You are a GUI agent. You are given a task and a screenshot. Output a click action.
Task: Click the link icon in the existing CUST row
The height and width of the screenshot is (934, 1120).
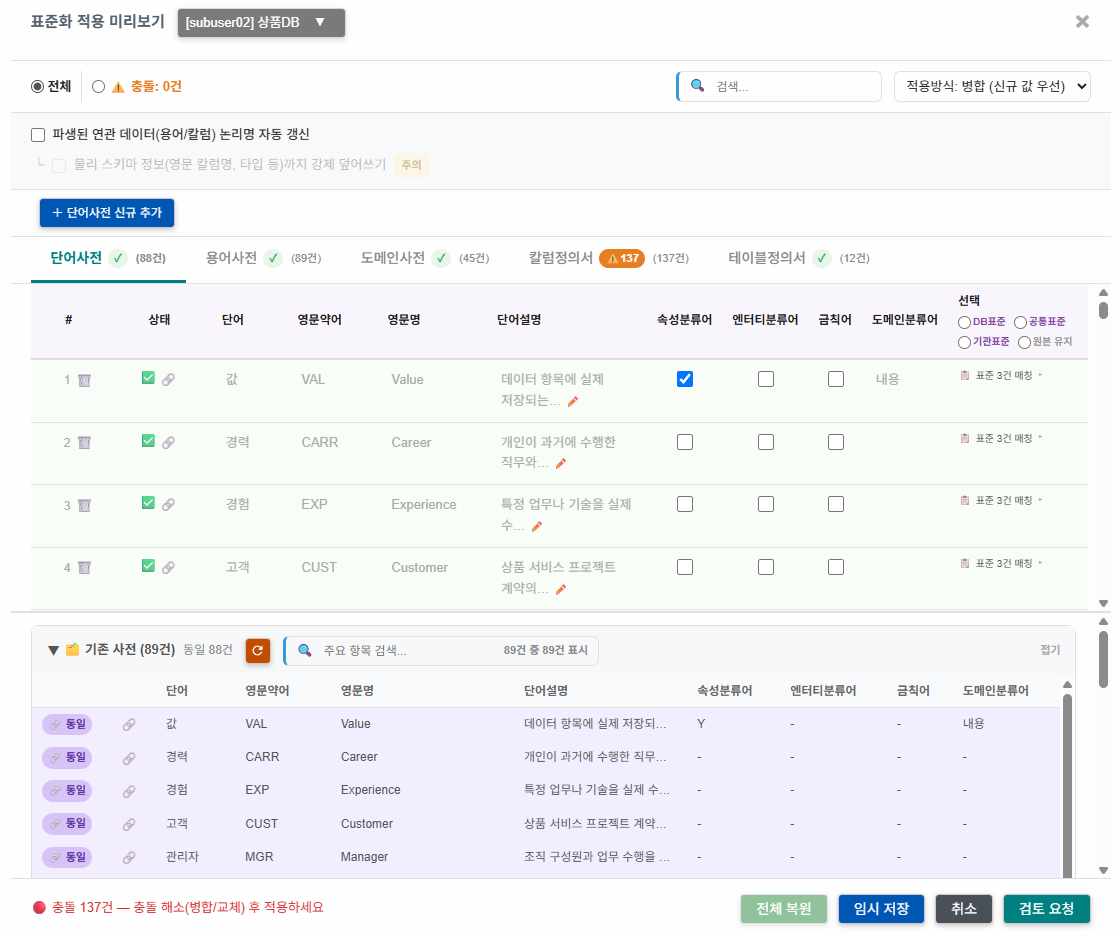[x=129, y=825]
